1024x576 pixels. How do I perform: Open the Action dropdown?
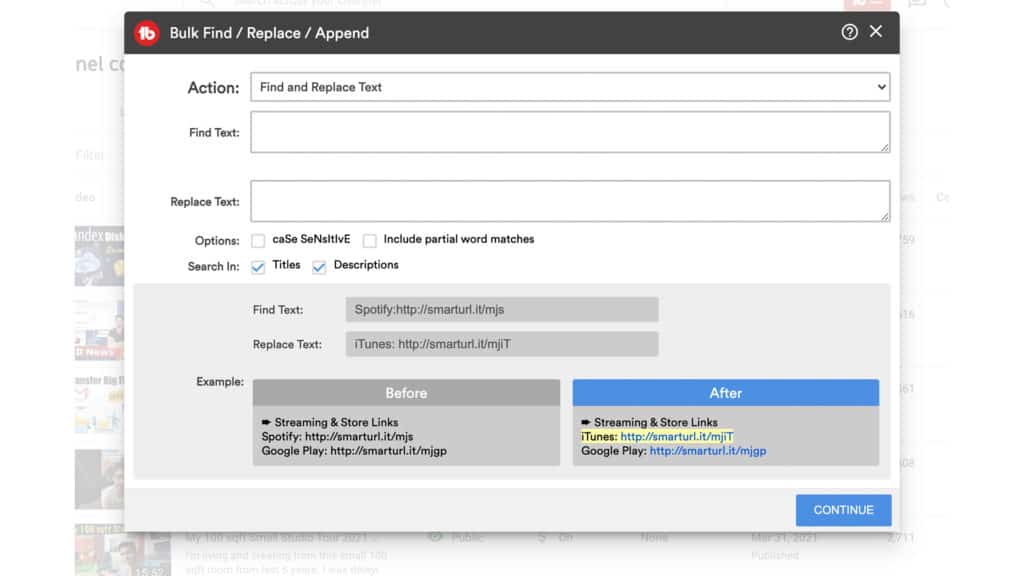pos(569,87)
